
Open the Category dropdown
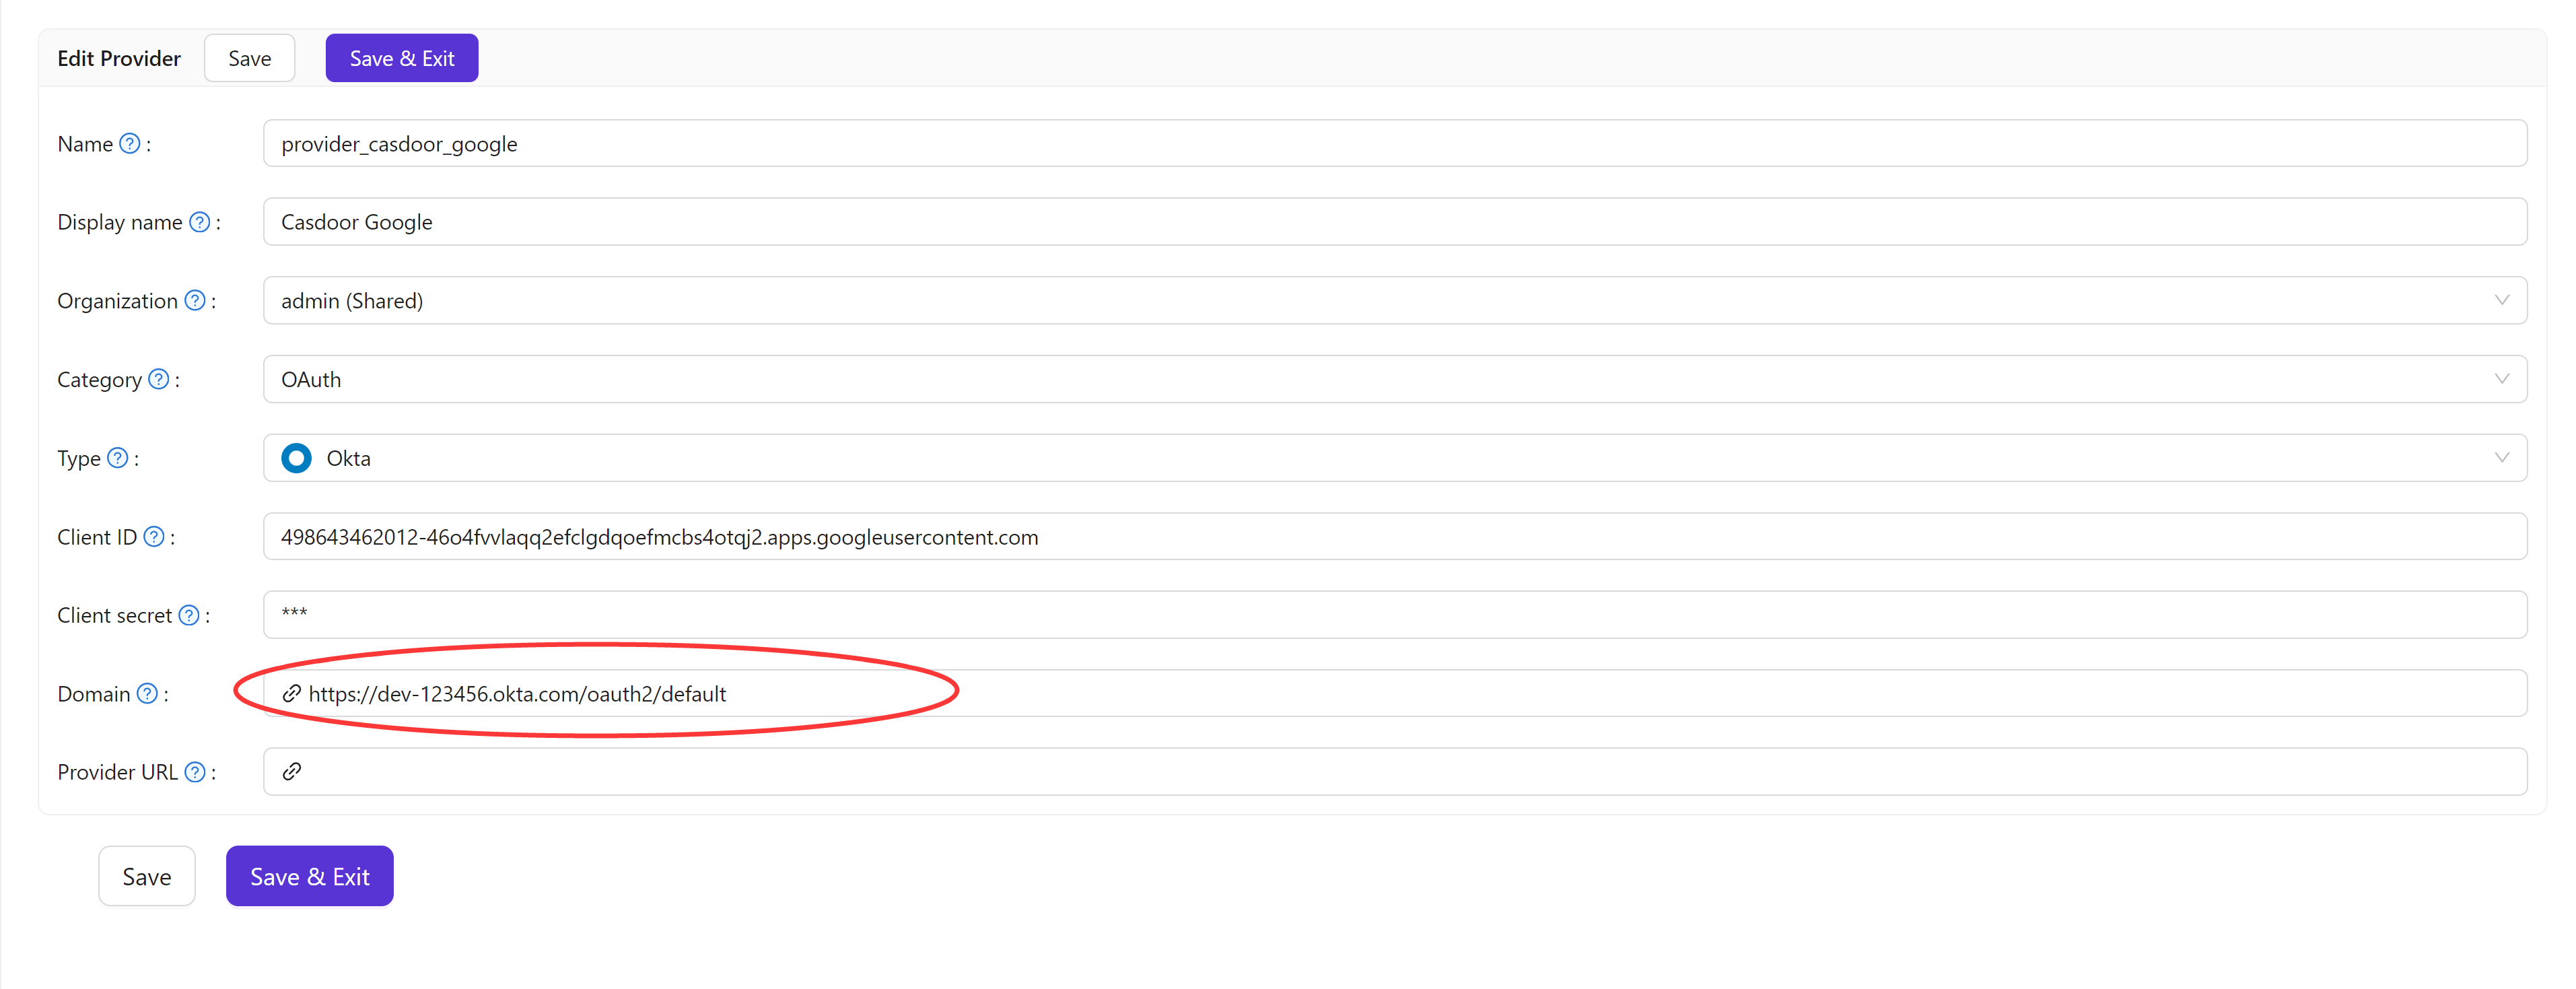pyautogui.click(x=2503, y=379)
